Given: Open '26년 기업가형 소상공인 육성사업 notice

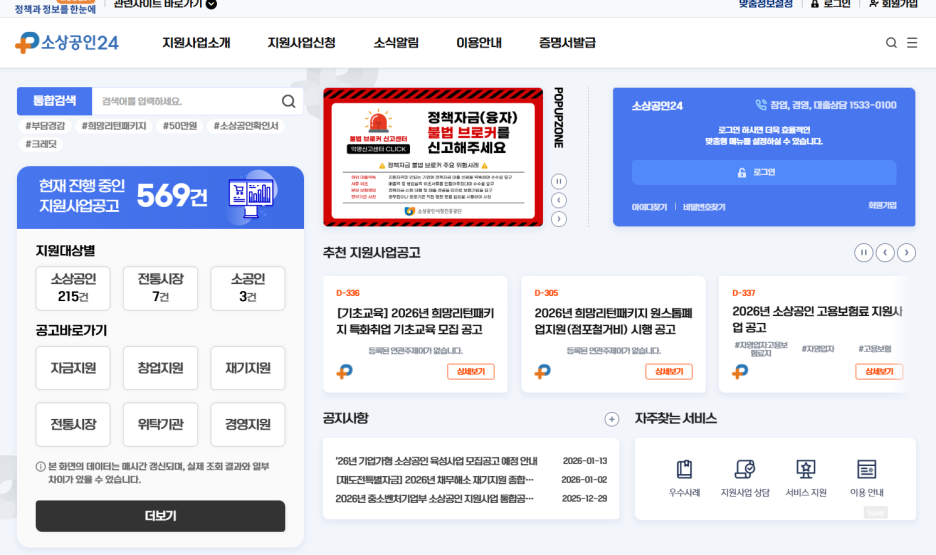Looking at the screenshot, I should click(436, 461).
